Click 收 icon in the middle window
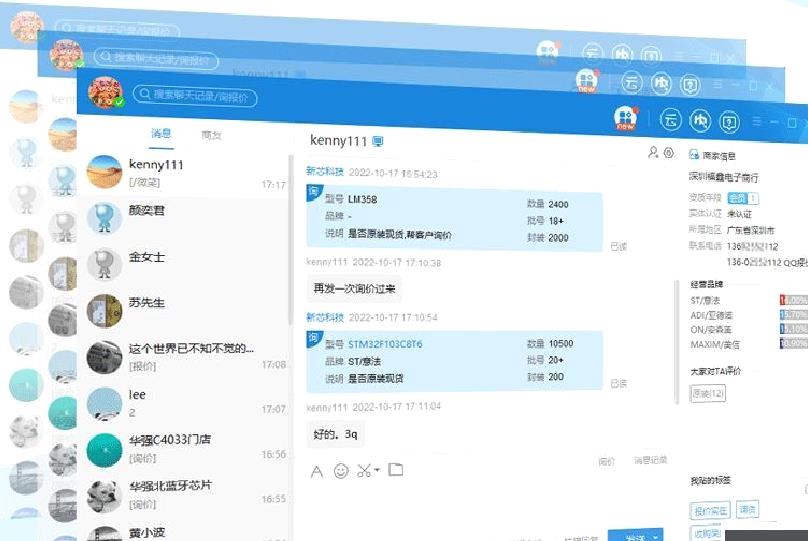The height and width of the screenshot is (541, 808). [x=661, y=83]
